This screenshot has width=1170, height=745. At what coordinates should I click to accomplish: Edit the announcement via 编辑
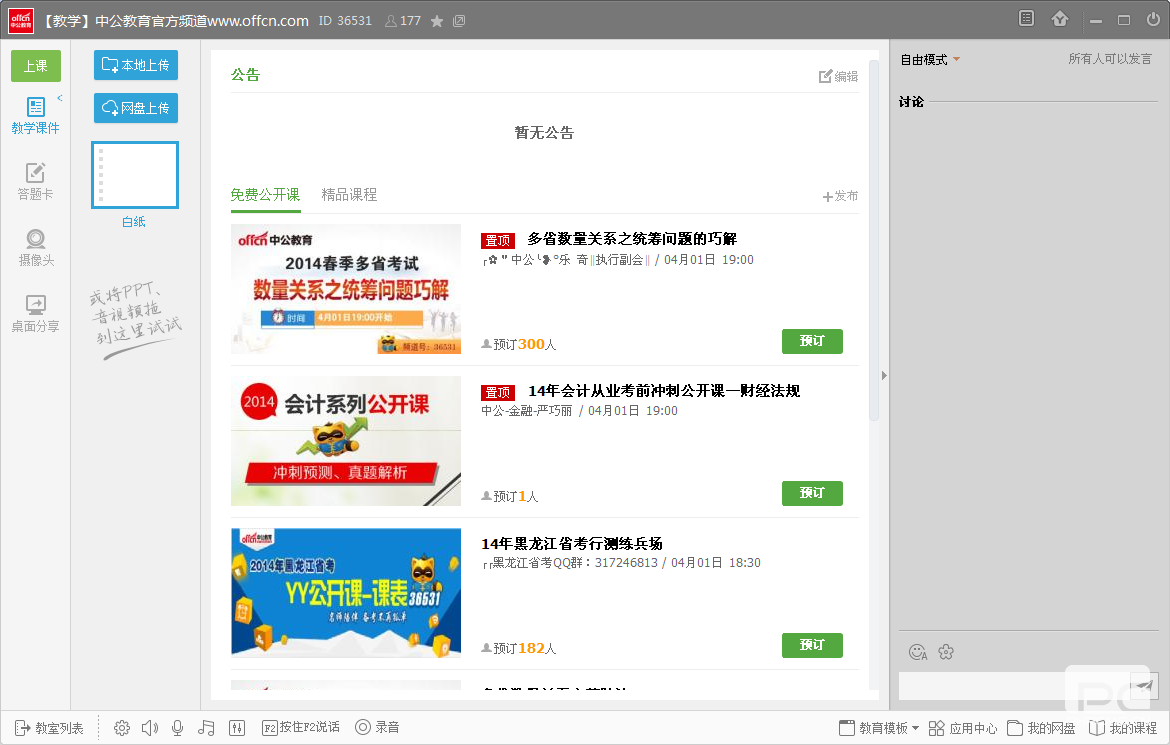838,76
